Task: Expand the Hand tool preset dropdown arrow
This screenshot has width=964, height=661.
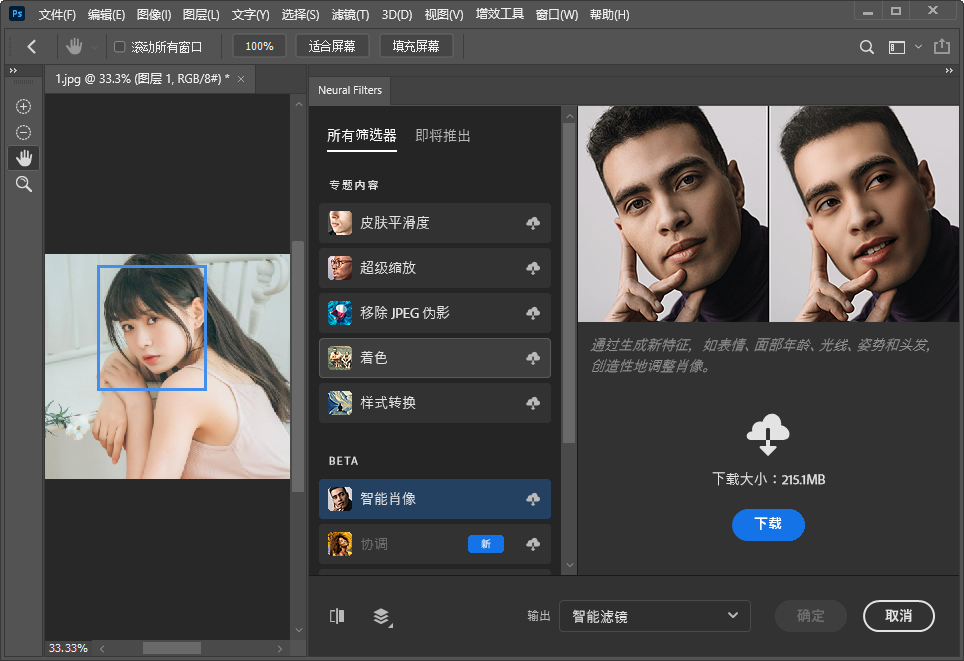Action: (95, 47)
